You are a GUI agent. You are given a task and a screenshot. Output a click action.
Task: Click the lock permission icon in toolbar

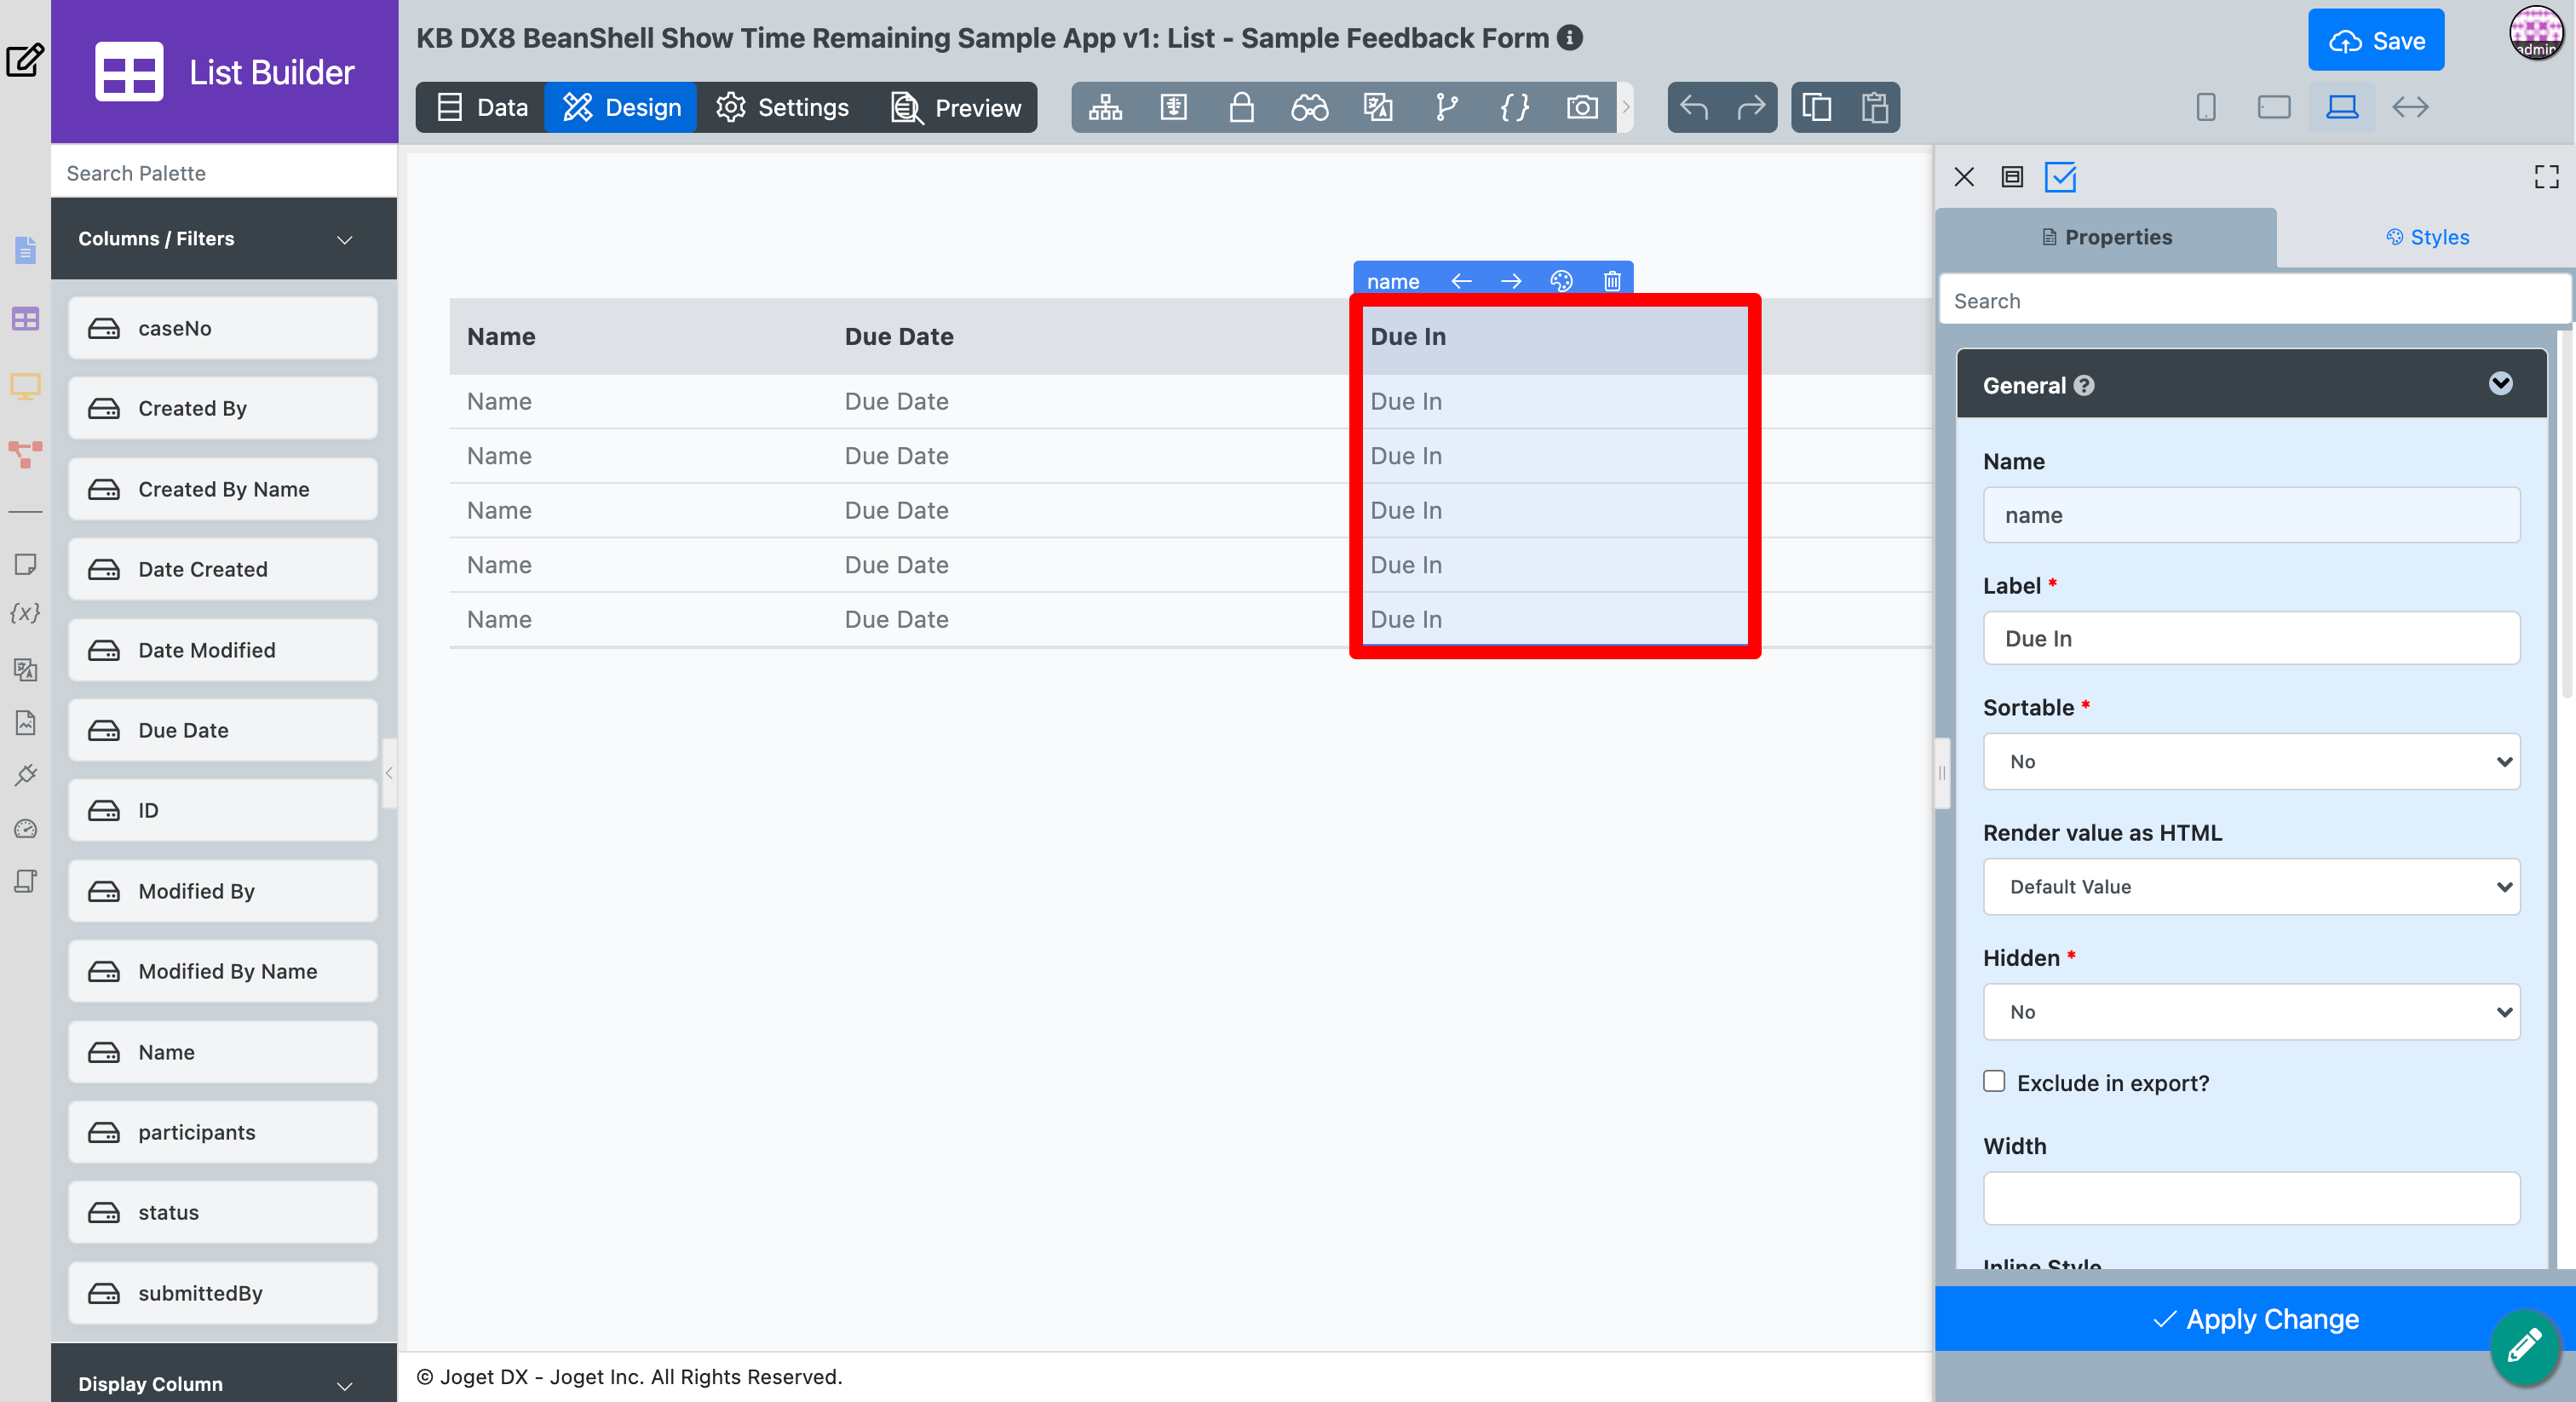click(1241, 107)
